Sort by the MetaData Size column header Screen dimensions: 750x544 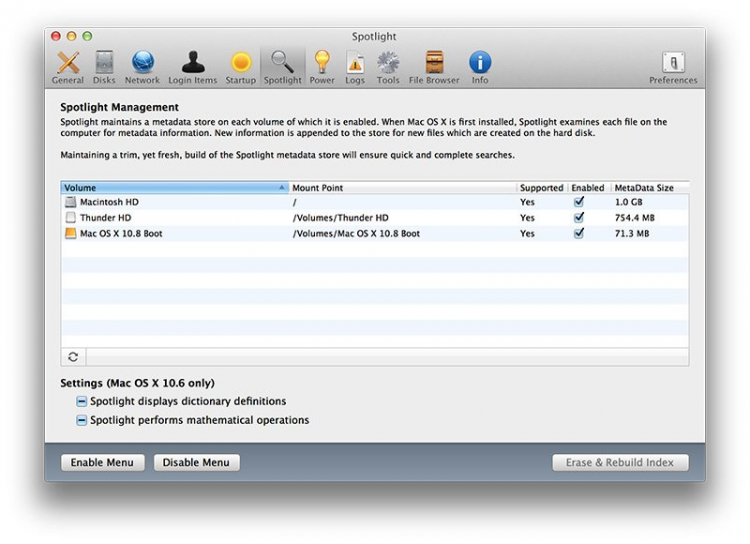(x=650, y=188)
